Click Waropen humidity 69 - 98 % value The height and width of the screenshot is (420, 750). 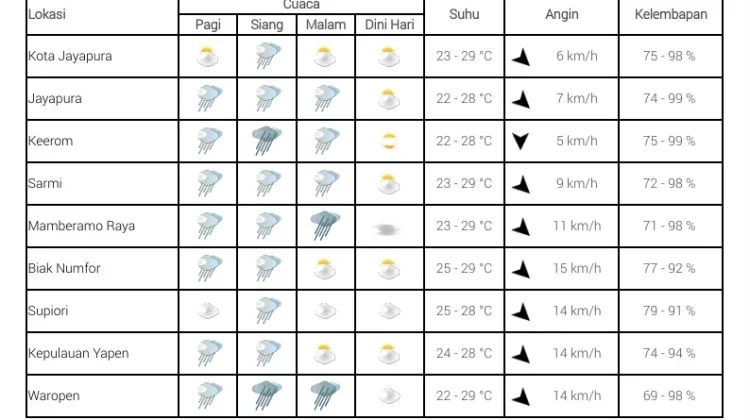669,396
